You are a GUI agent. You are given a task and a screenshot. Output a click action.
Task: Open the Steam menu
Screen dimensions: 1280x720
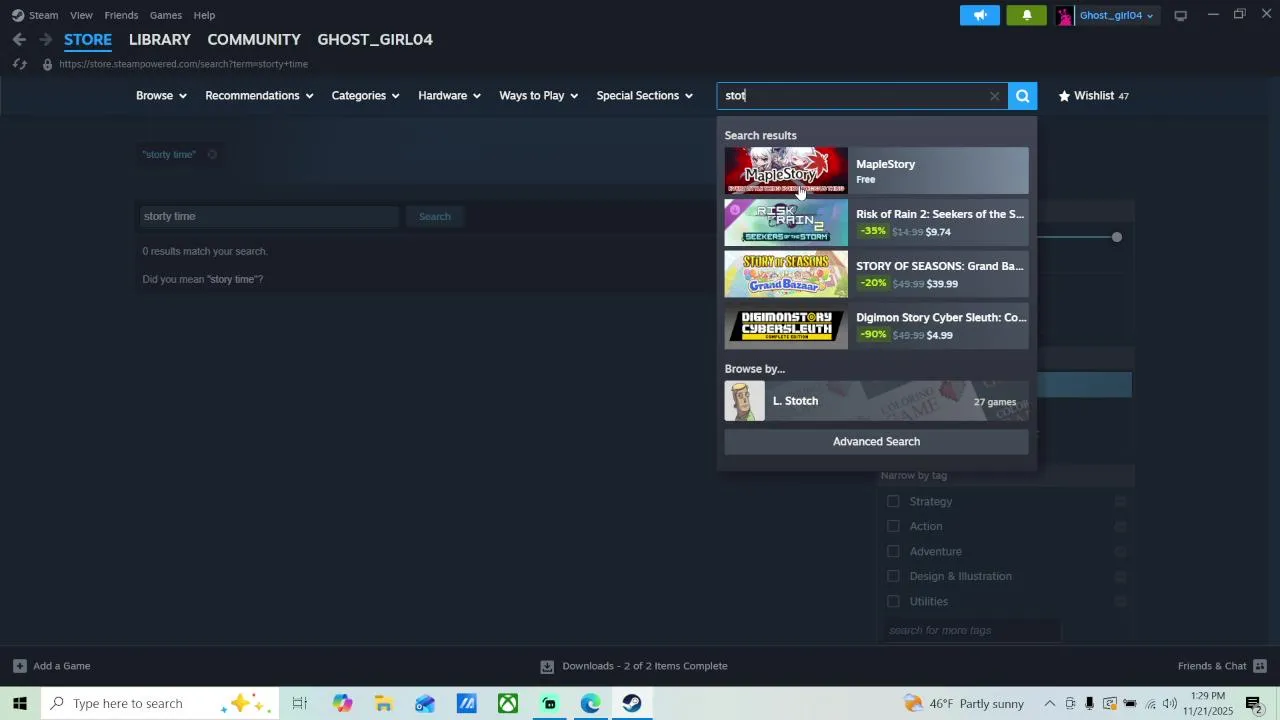pos(43,15)
